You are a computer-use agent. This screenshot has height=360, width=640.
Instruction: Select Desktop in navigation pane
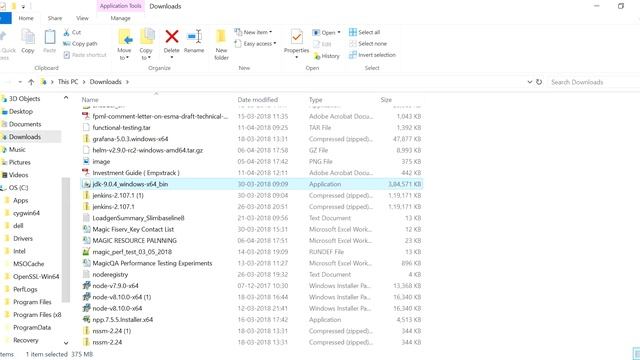pyautogui.click(x=21, y=111)
